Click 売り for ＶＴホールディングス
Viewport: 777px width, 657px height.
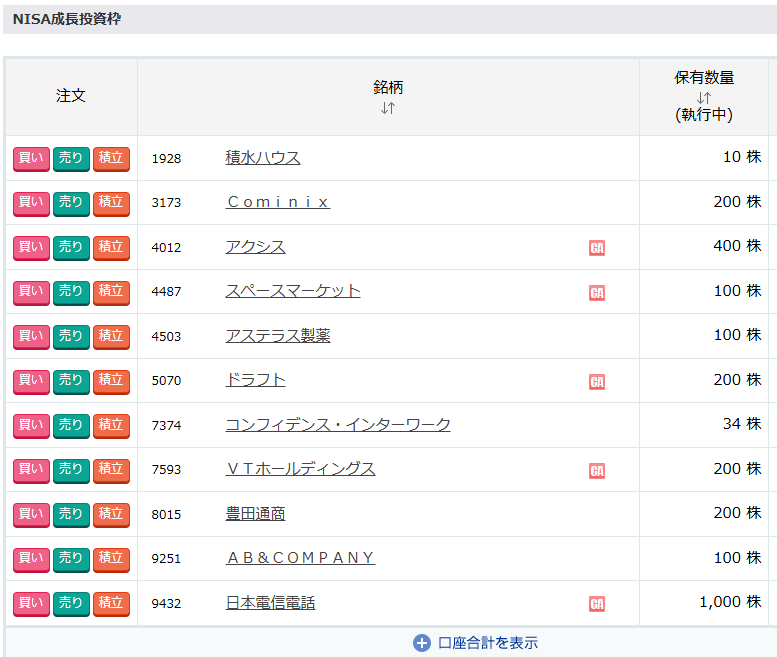(71, 471)
